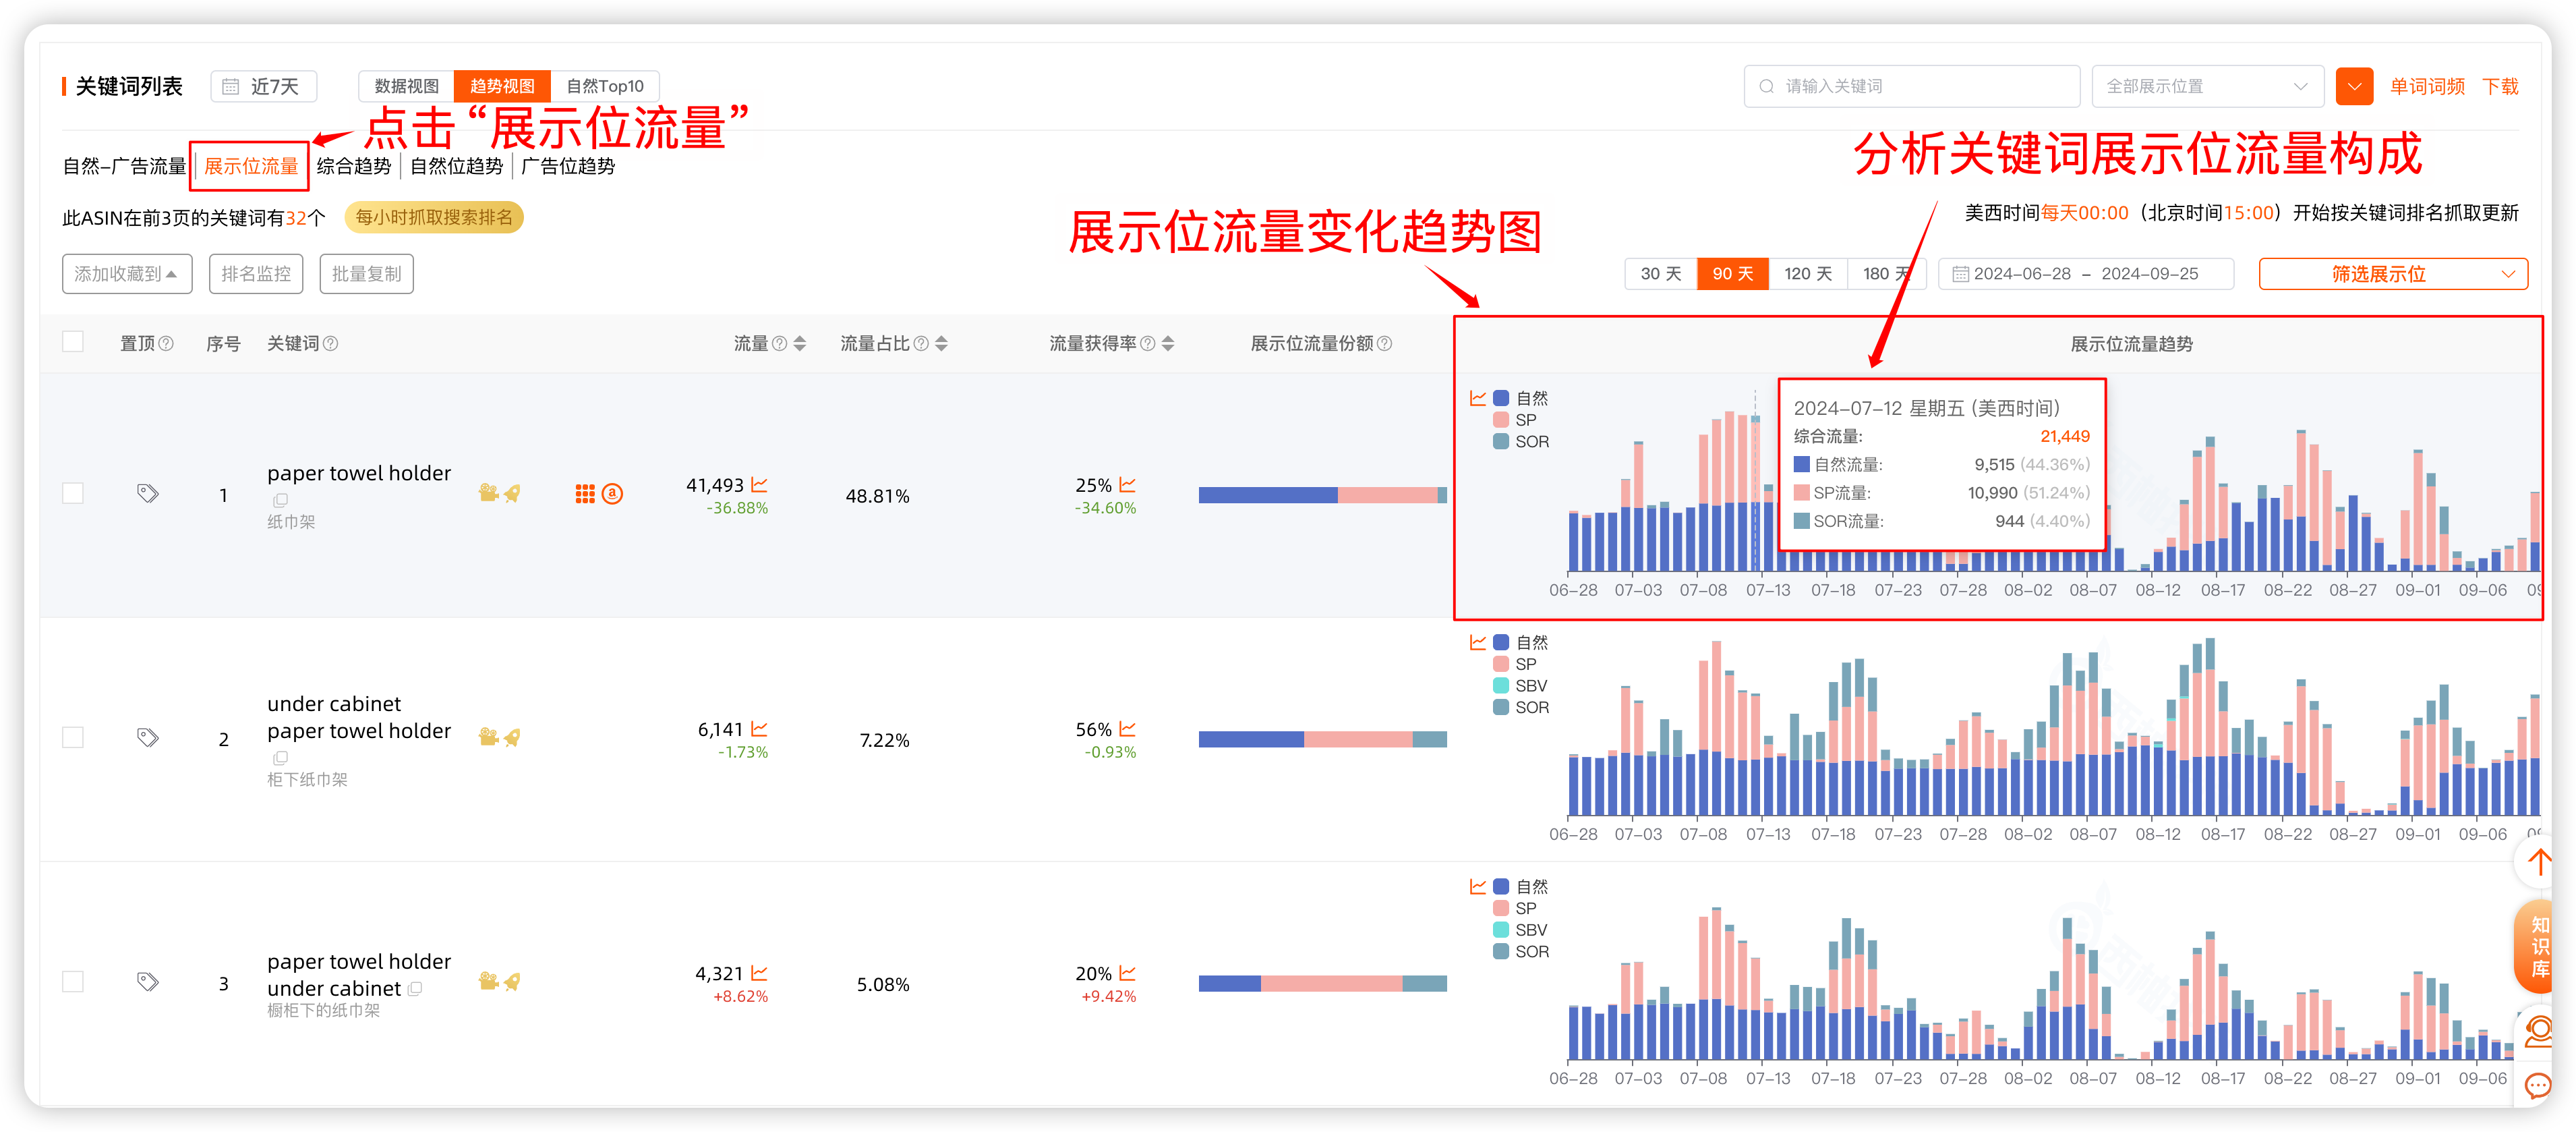Click chart icon left of row 1 legend
The width and height of the screenshot is (2576, 1132).
[1478, 398]
